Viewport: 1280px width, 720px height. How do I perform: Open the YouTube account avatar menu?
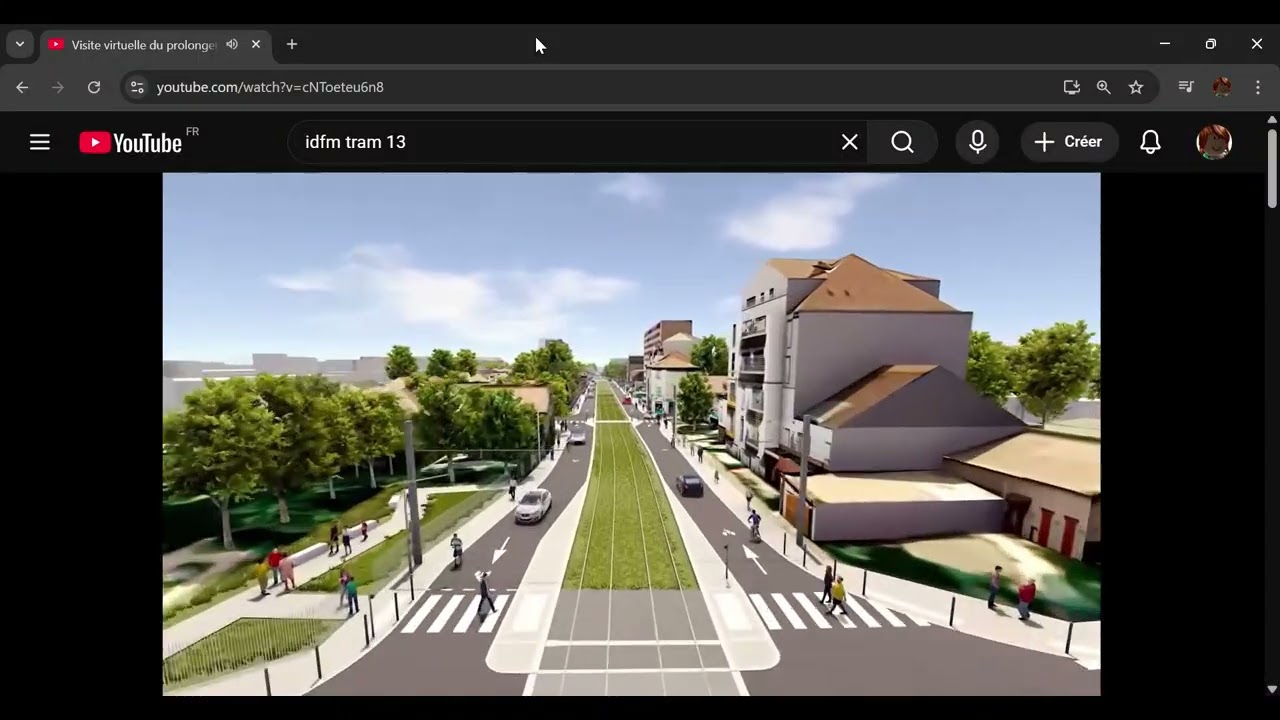pos(1214,142)
